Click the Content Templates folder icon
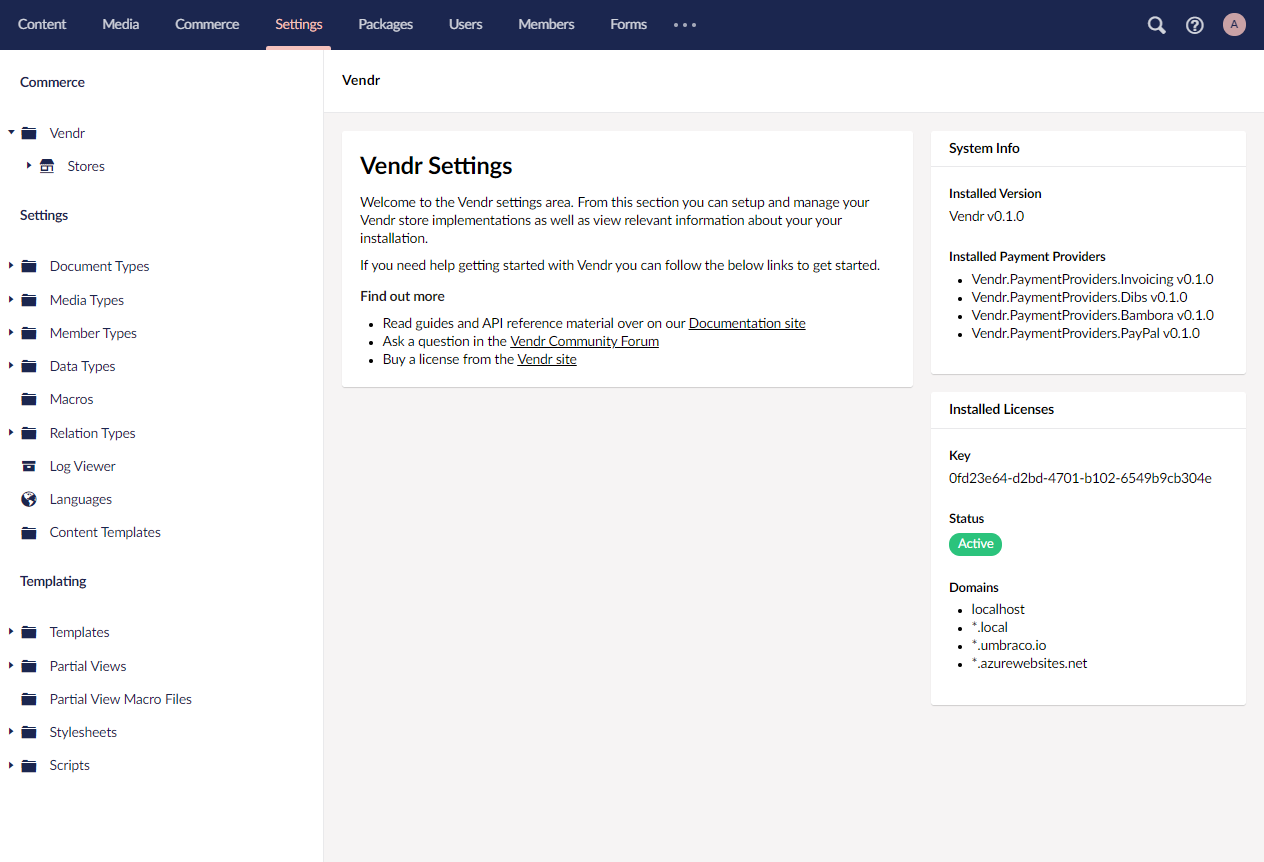Image resolution: width=1264 pixels, height=862 pixels. (x=29, y=532)
